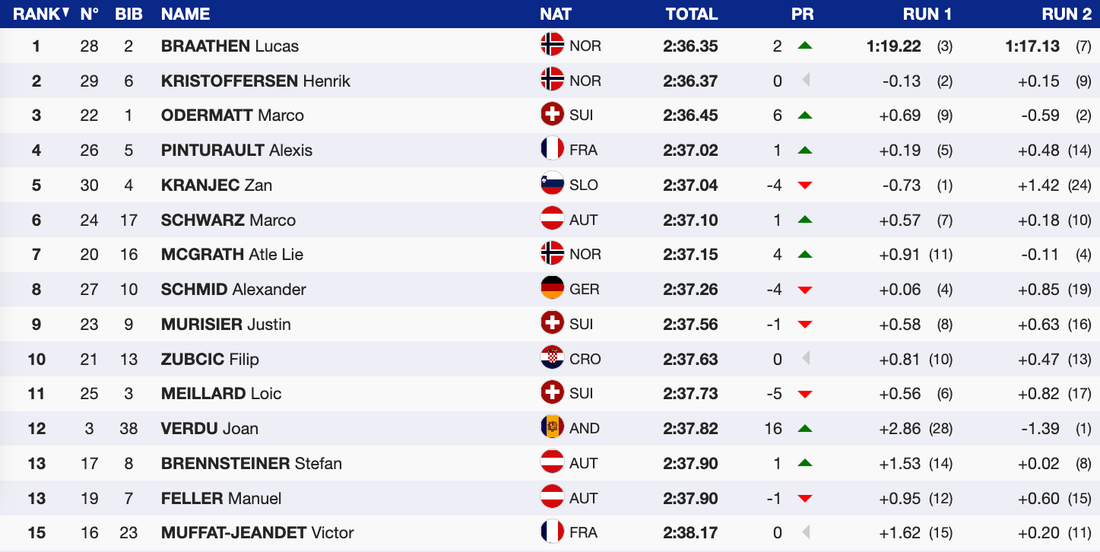Click Germany flag in Schmid Alexander row

pyautogui.click(x=552, y=289)
